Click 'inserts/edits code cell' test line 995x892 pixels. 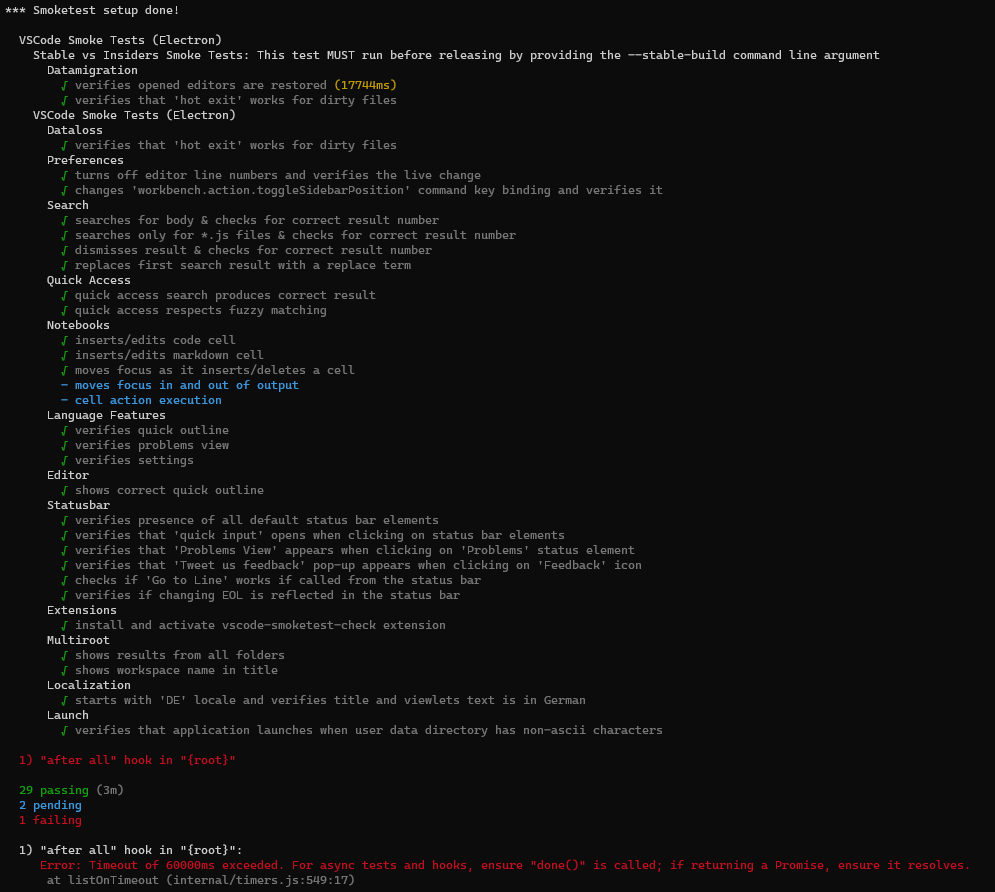click(148, 341)
